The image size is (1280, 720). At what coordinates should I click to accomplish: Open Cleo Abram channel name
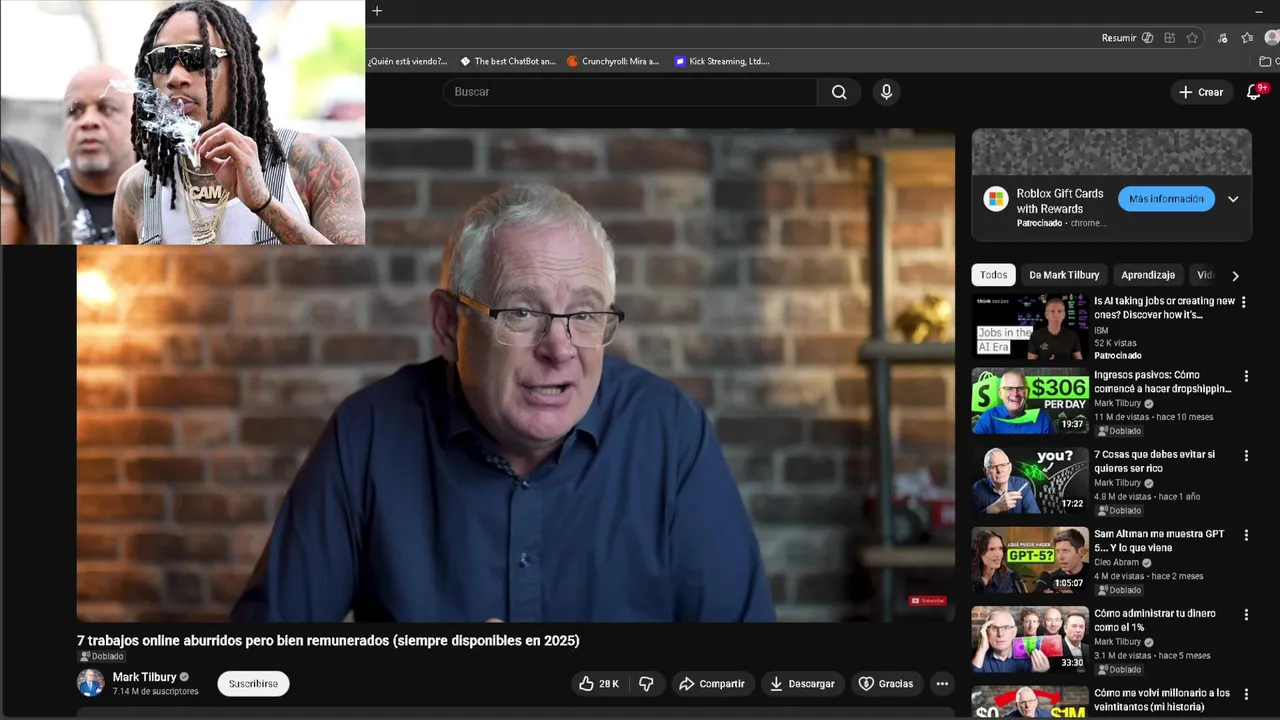[1117, 562]
